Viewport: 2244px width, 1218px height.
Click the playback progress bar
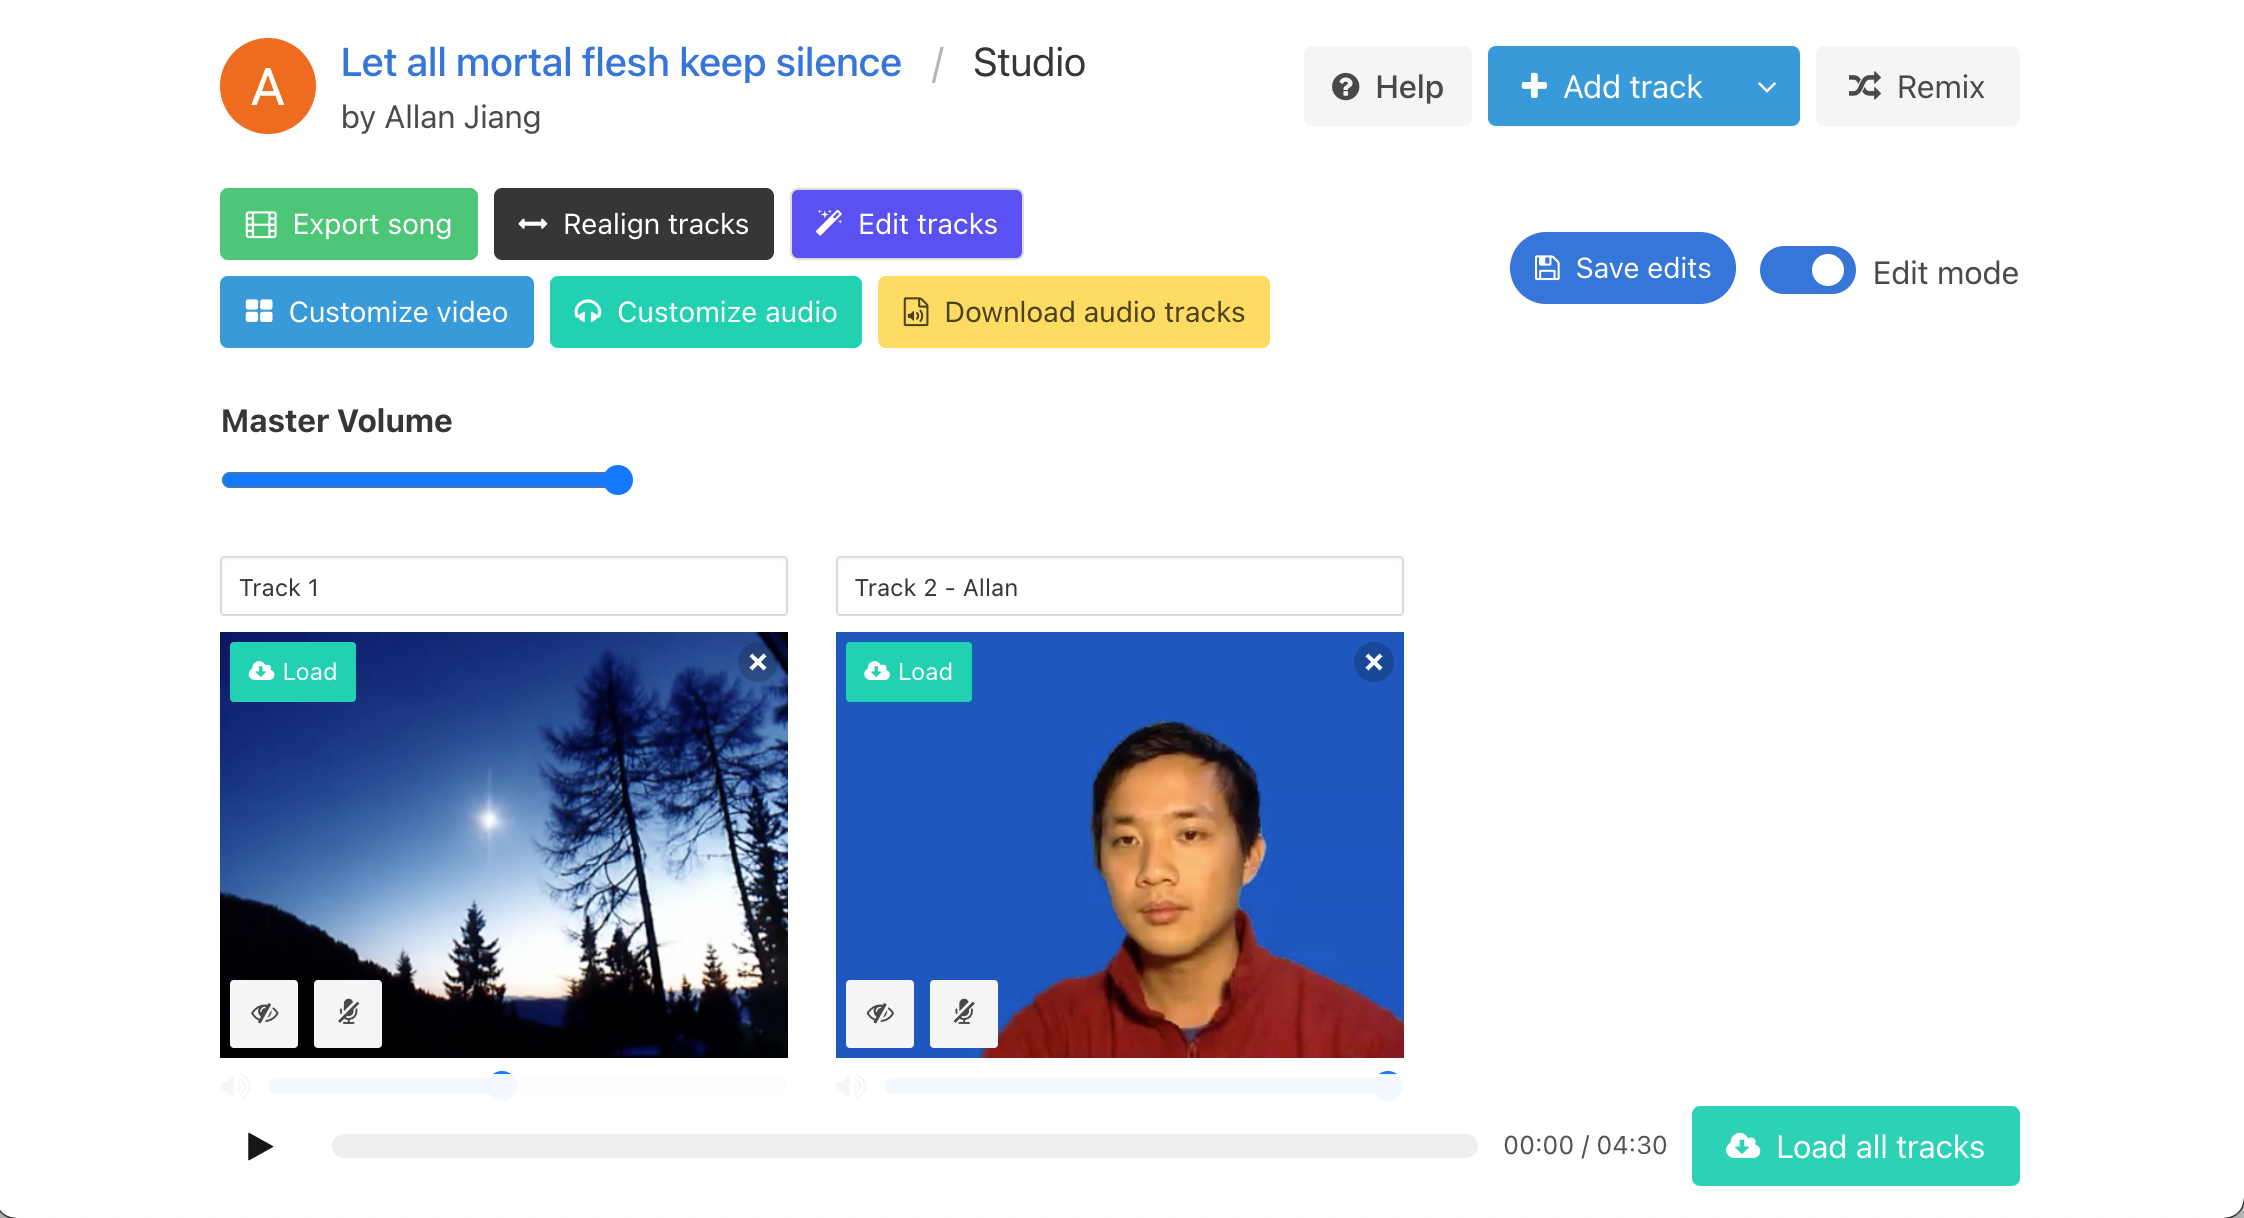904,1146
